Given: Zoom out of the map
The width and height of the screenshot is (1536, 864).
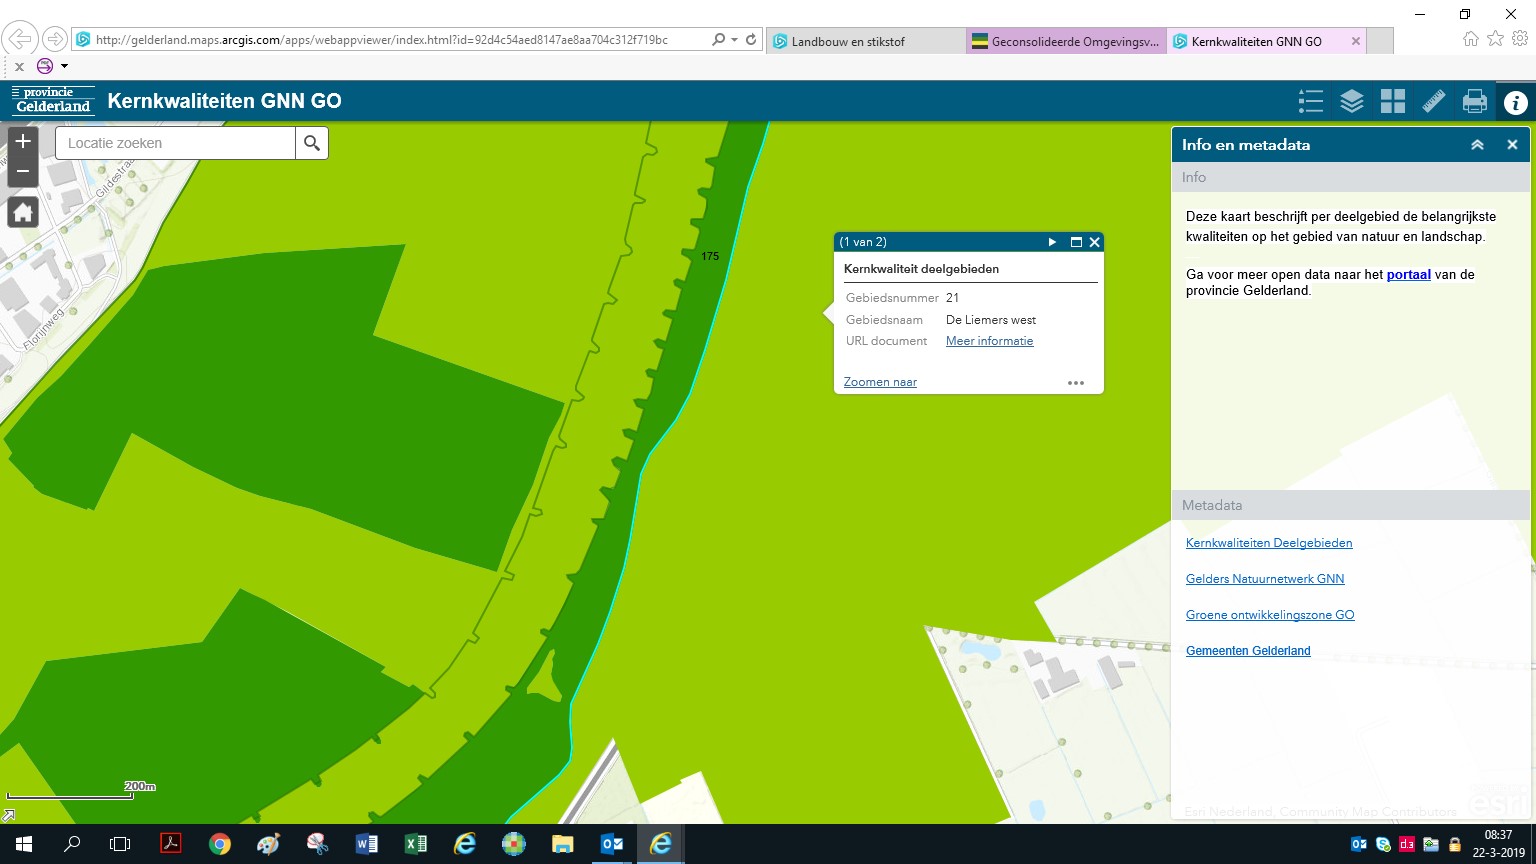Looking at the screenshot, I should click(x=23, y=171).
